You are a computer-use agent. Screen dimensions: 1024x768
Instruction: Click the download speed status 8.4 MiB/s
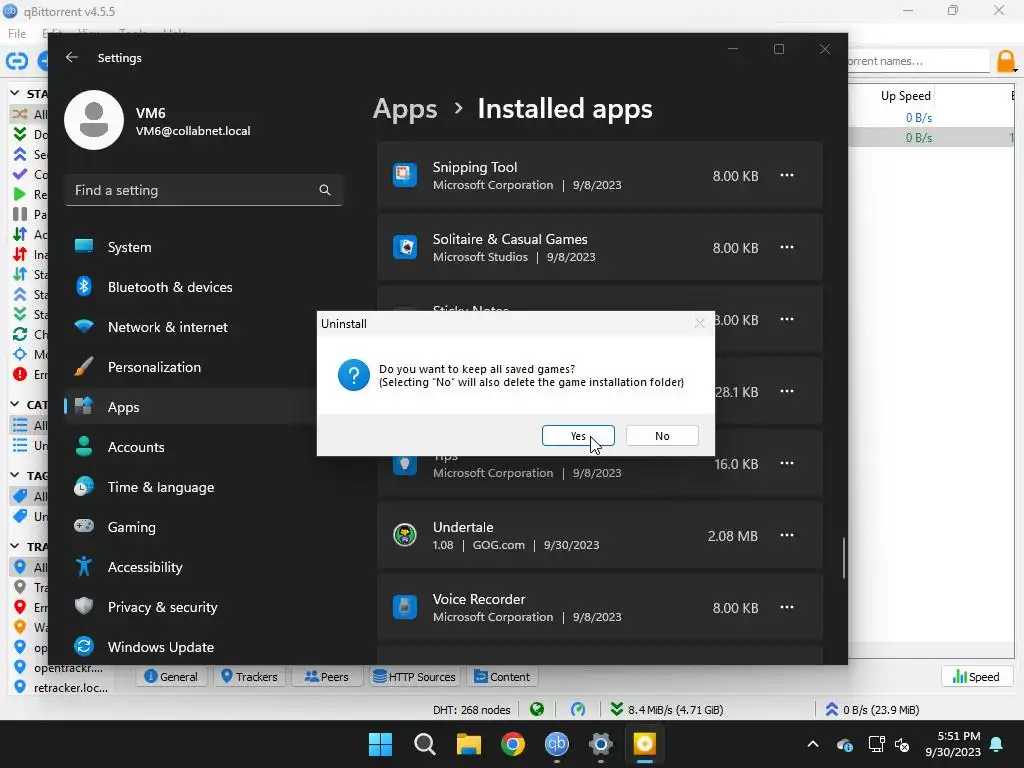(666, 709)
